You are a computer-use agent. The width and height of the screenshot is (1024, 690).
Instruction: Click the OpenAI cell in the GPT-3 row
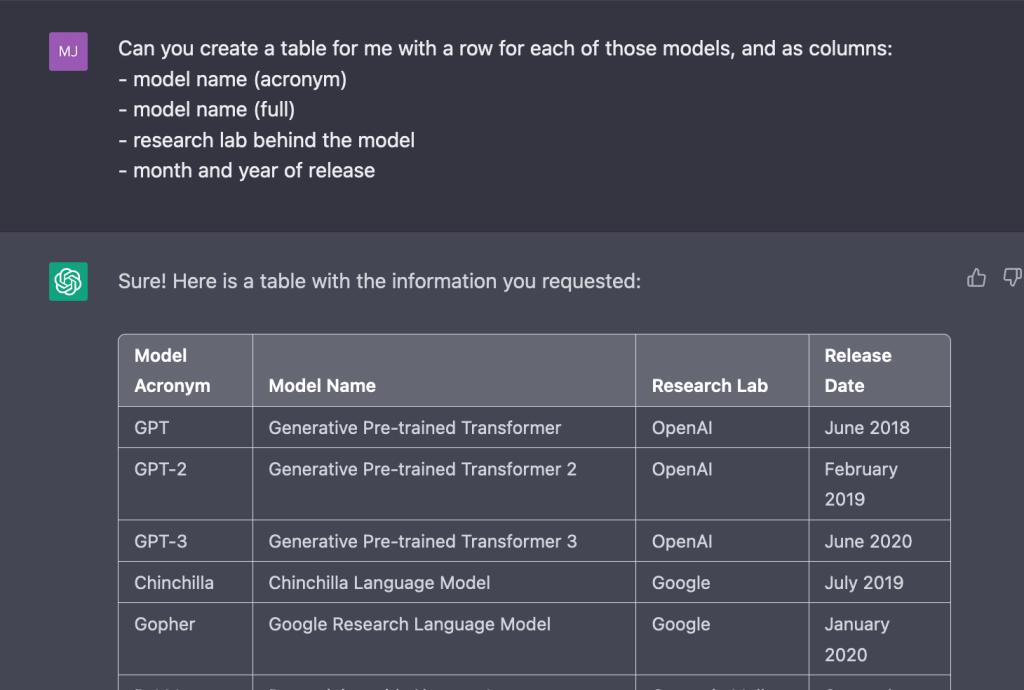tap(682, 541)
